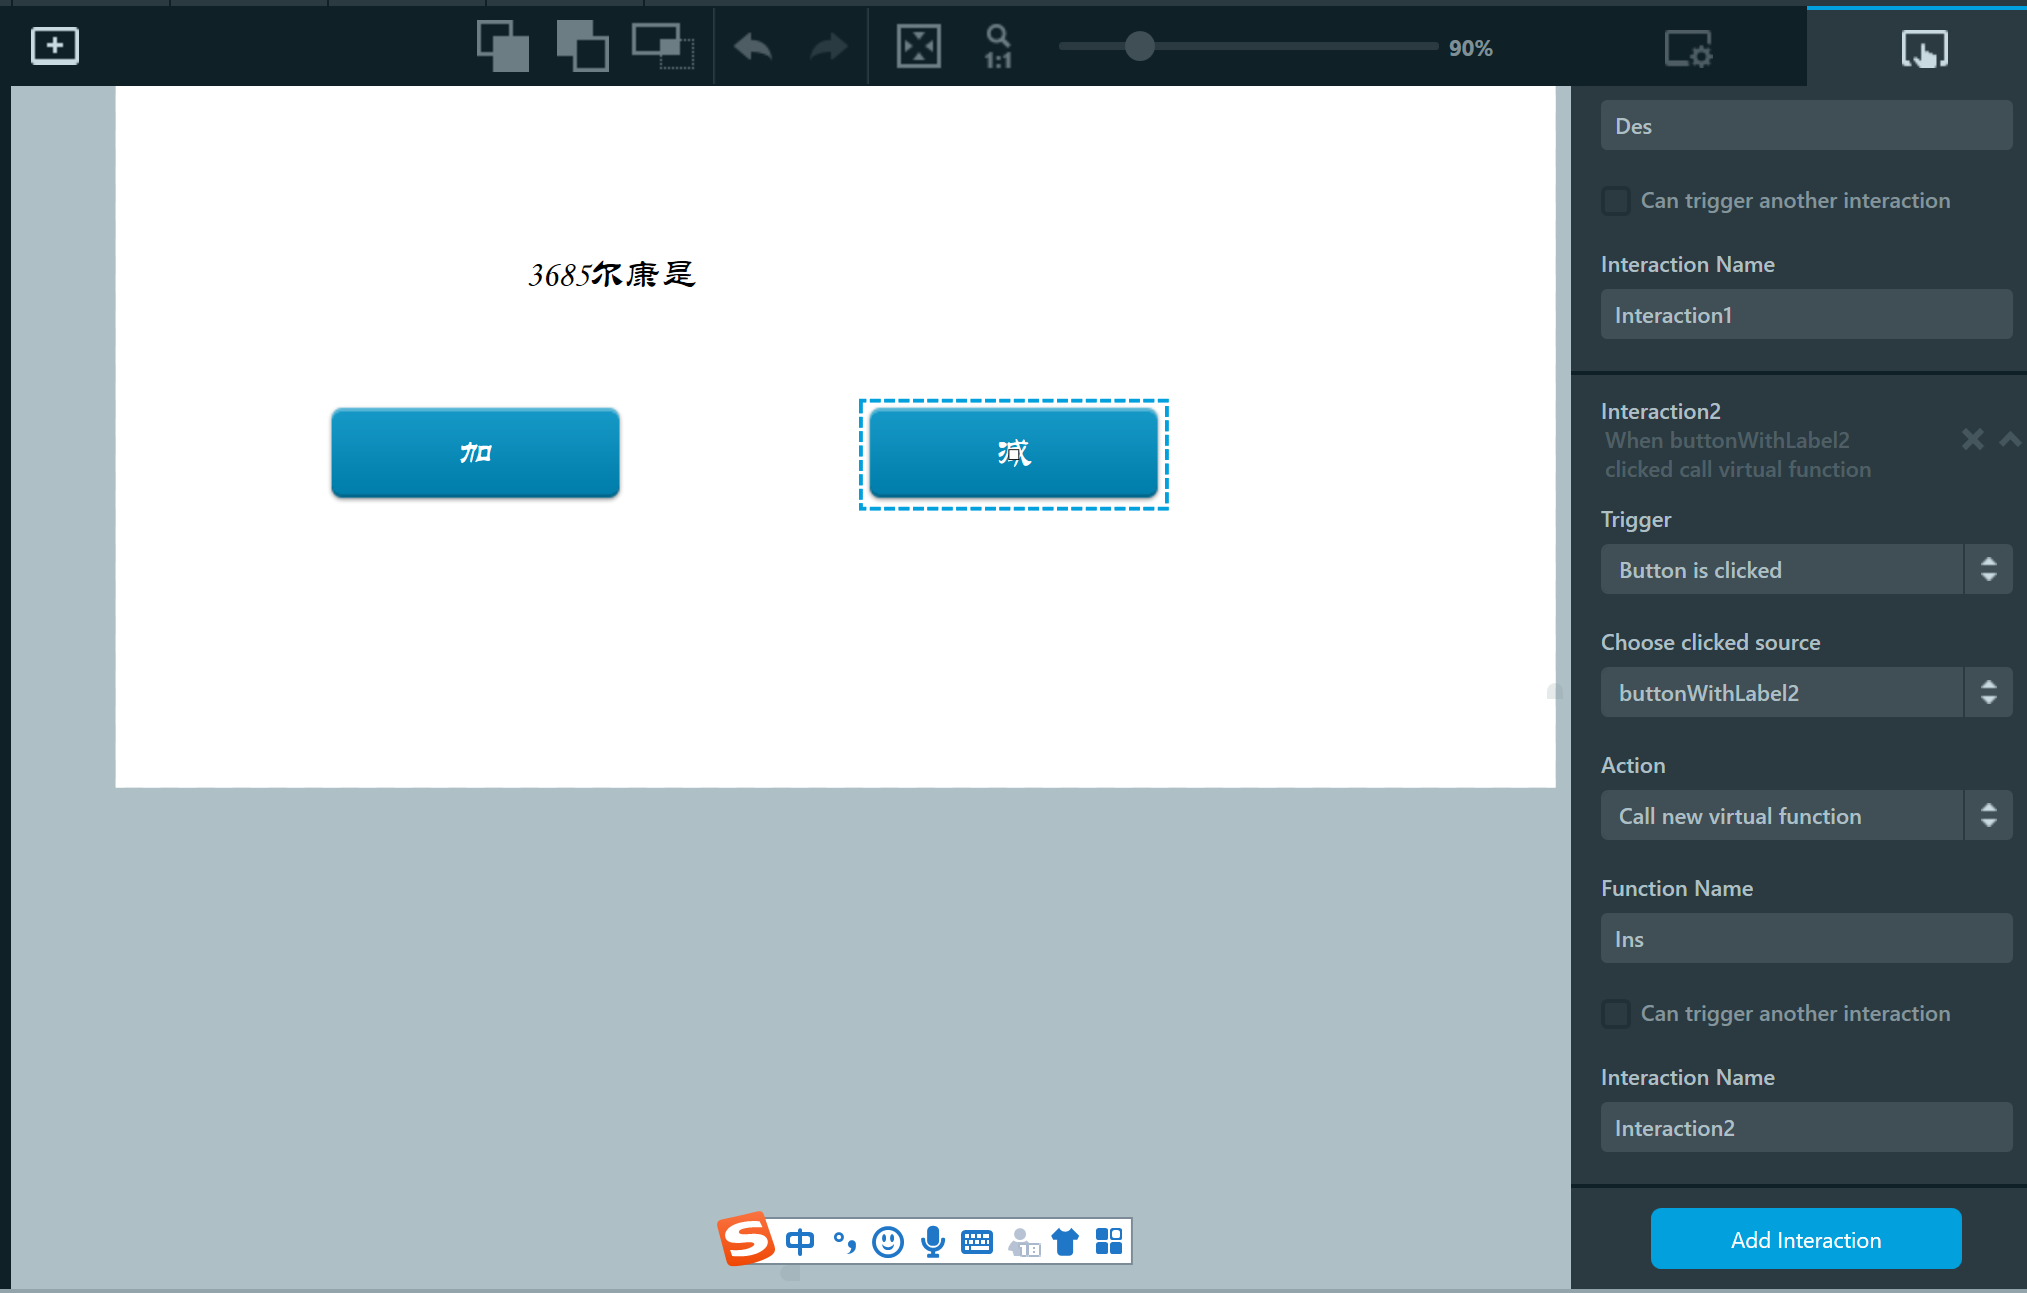Click the Function Name field containing Ins
2027x1293 pixels.
1805,938
